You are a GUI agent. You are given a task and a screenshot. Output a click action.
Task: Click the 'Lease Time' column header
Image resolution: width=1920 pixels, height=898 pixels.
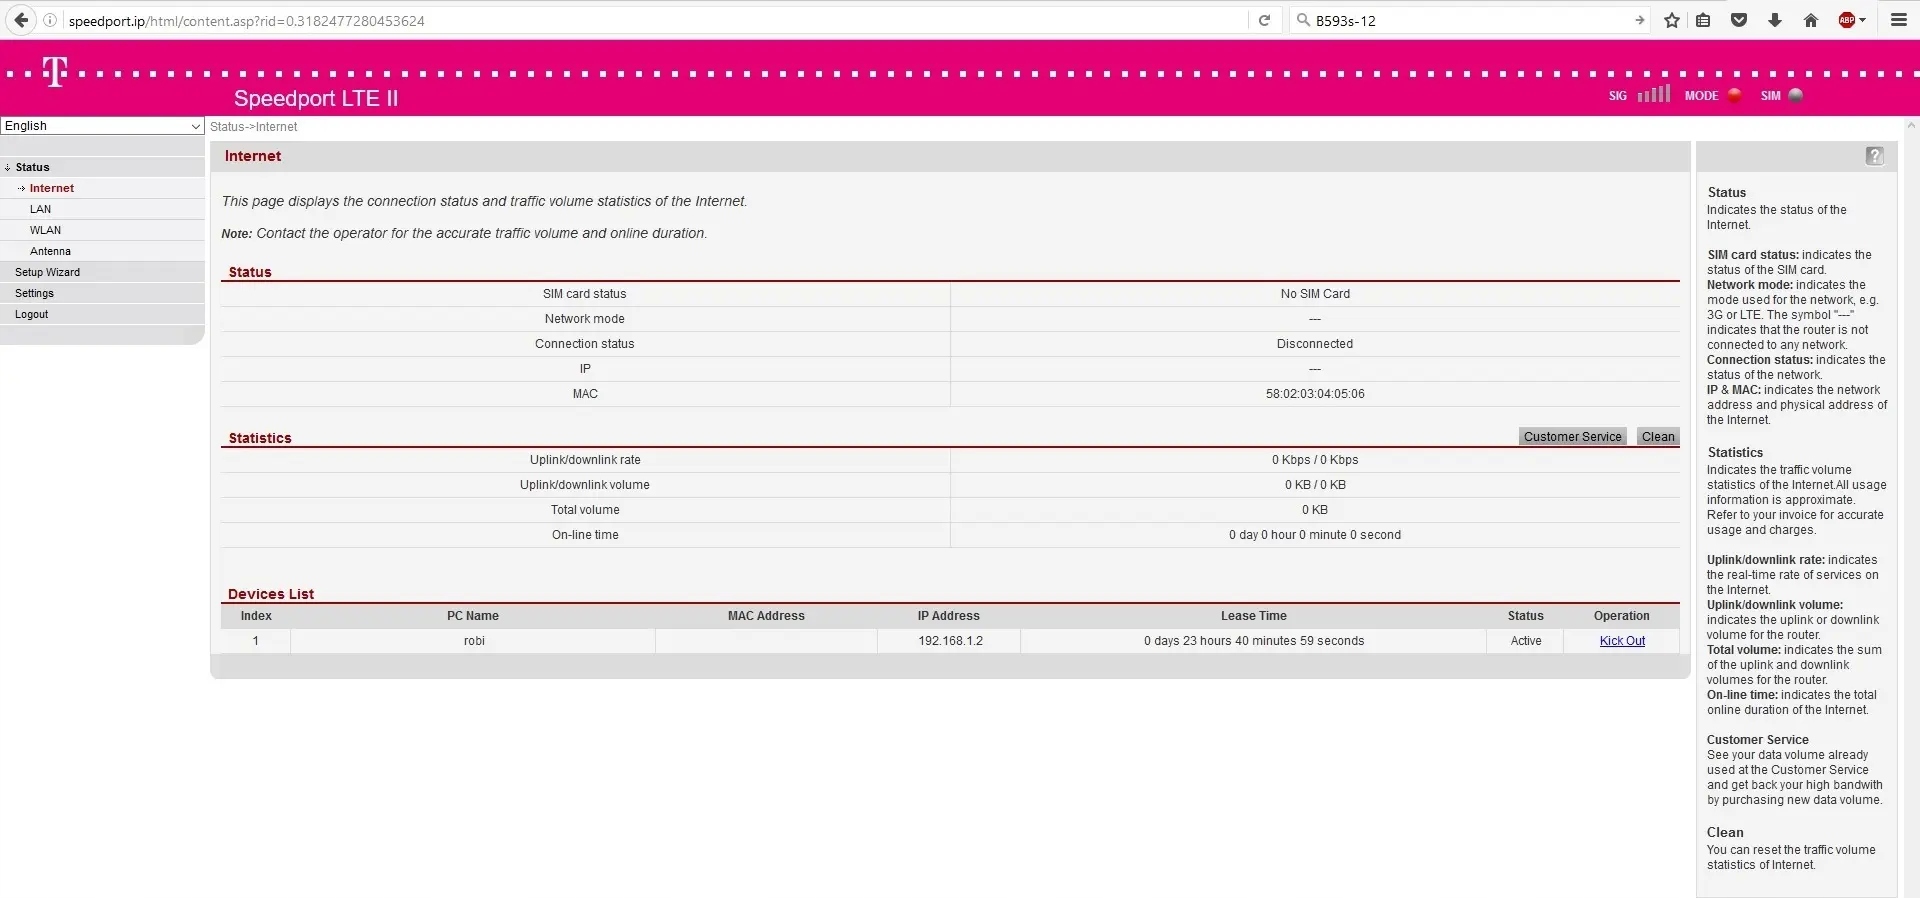(x=1254, y=616)
